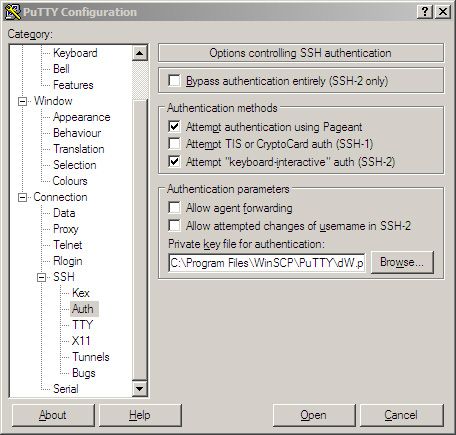456x435 pixels.
Task: Select the Auth tree item
Action: click(x=83, y=309)
